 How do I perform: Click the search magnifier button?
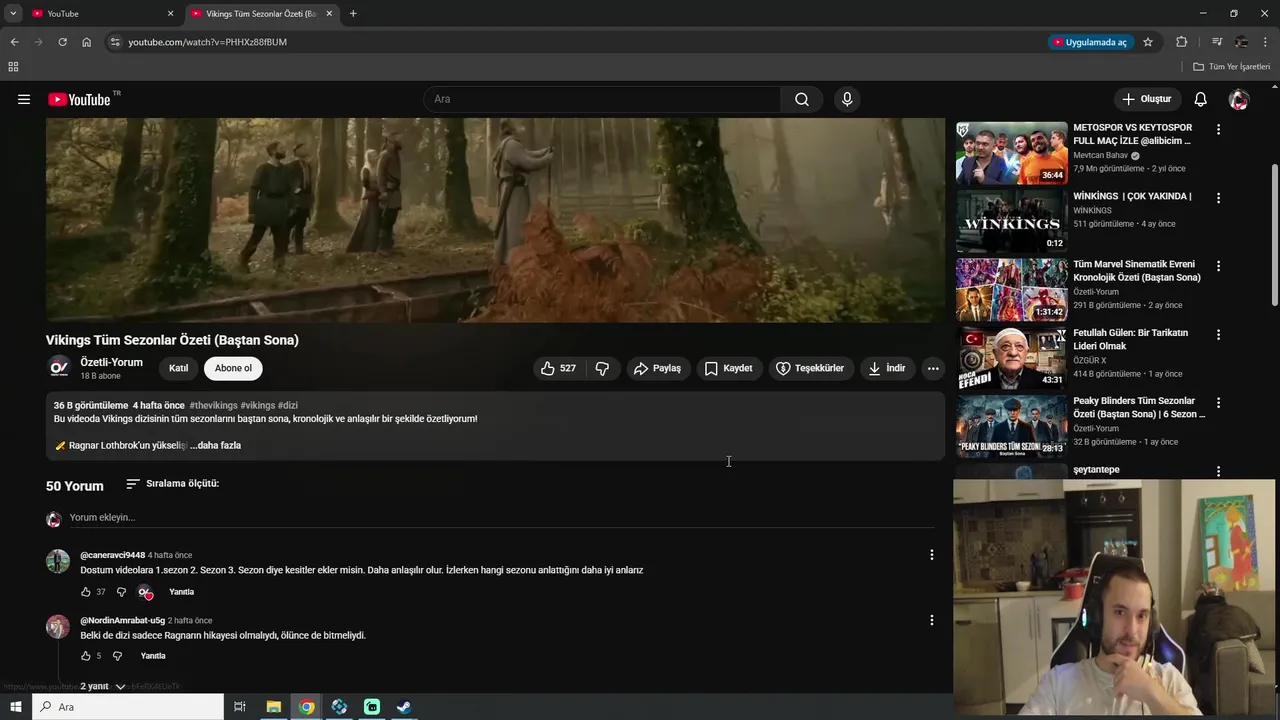802,99
